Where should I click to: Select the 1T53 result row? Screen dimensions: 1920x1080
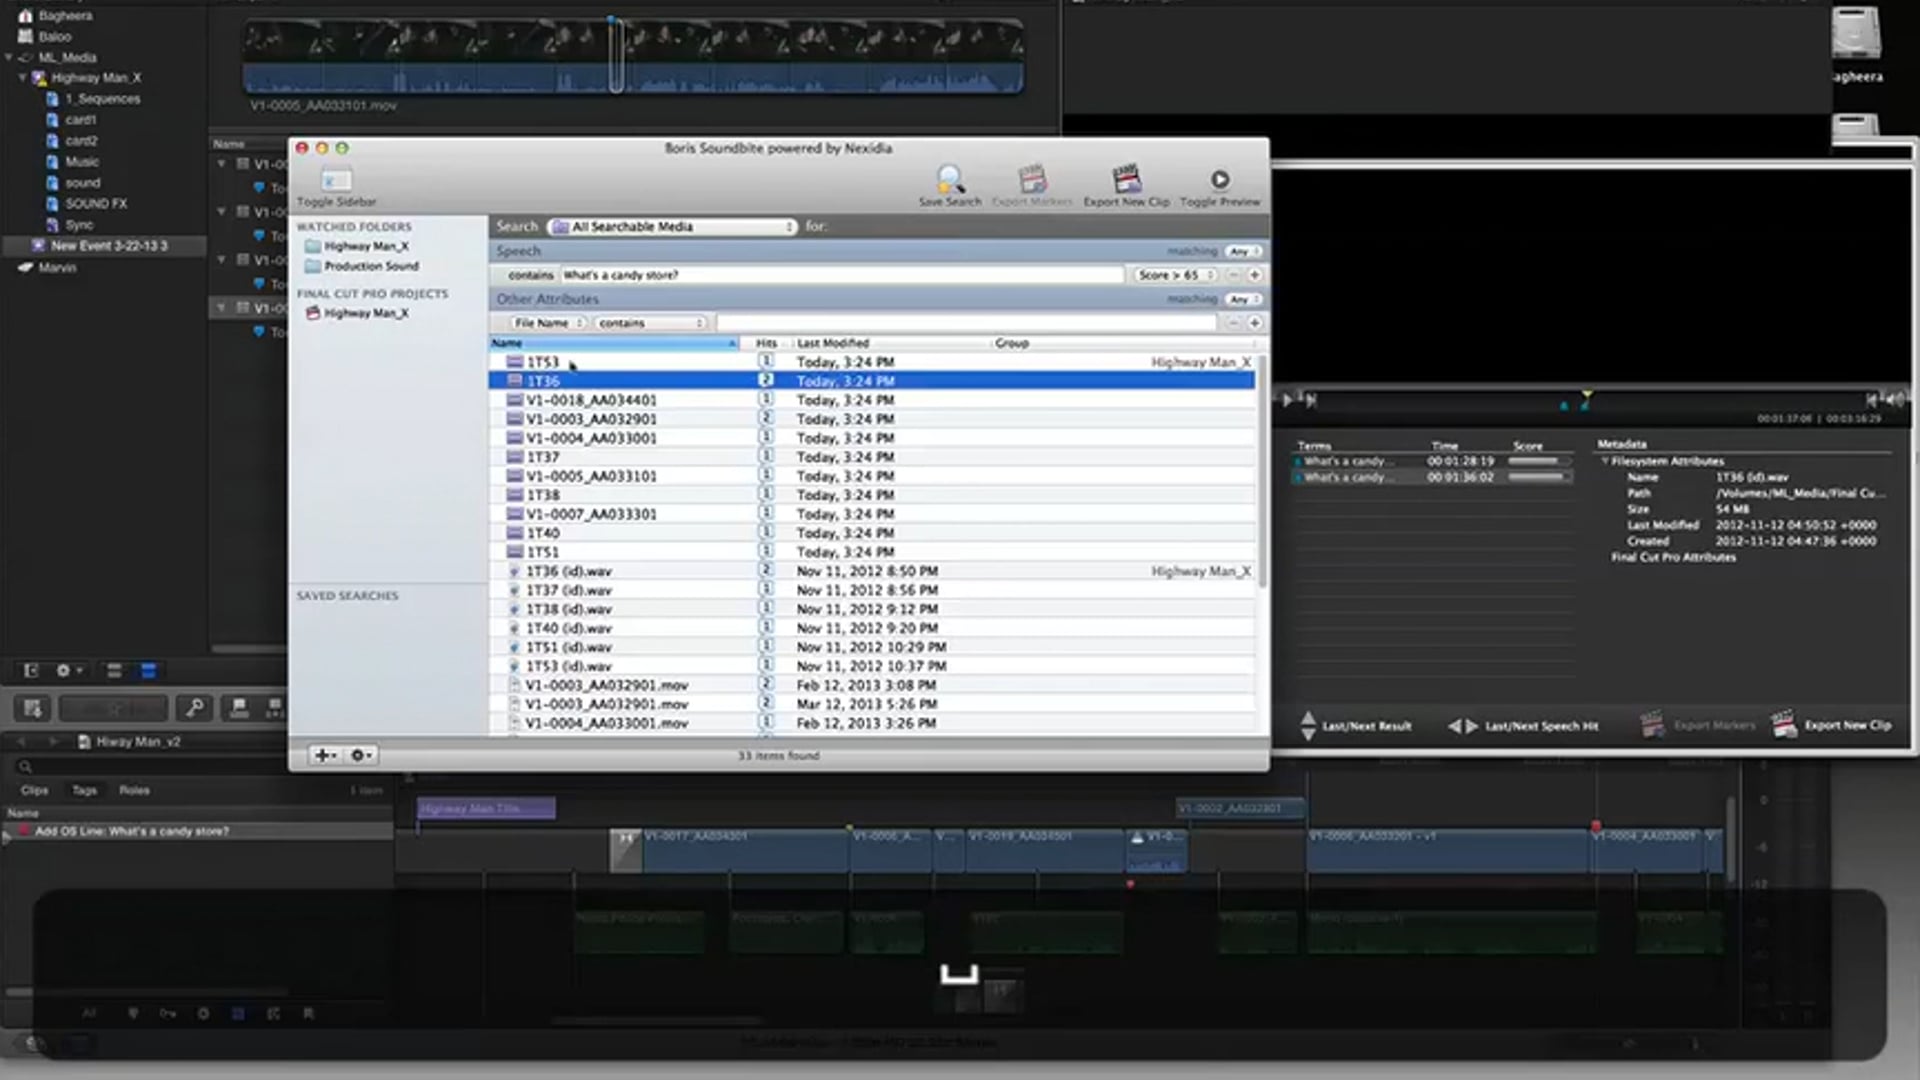871,362
